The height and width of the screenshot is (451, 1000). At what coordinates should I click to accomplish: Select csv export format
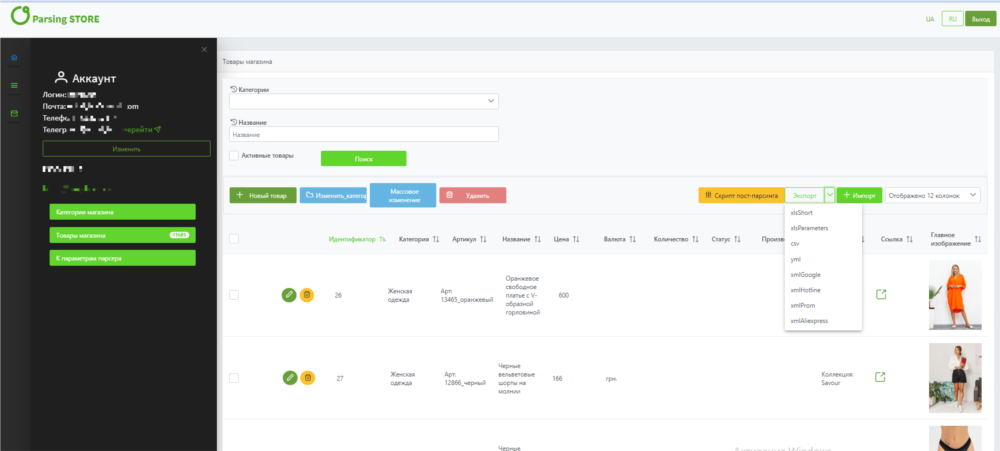(795, 243)
